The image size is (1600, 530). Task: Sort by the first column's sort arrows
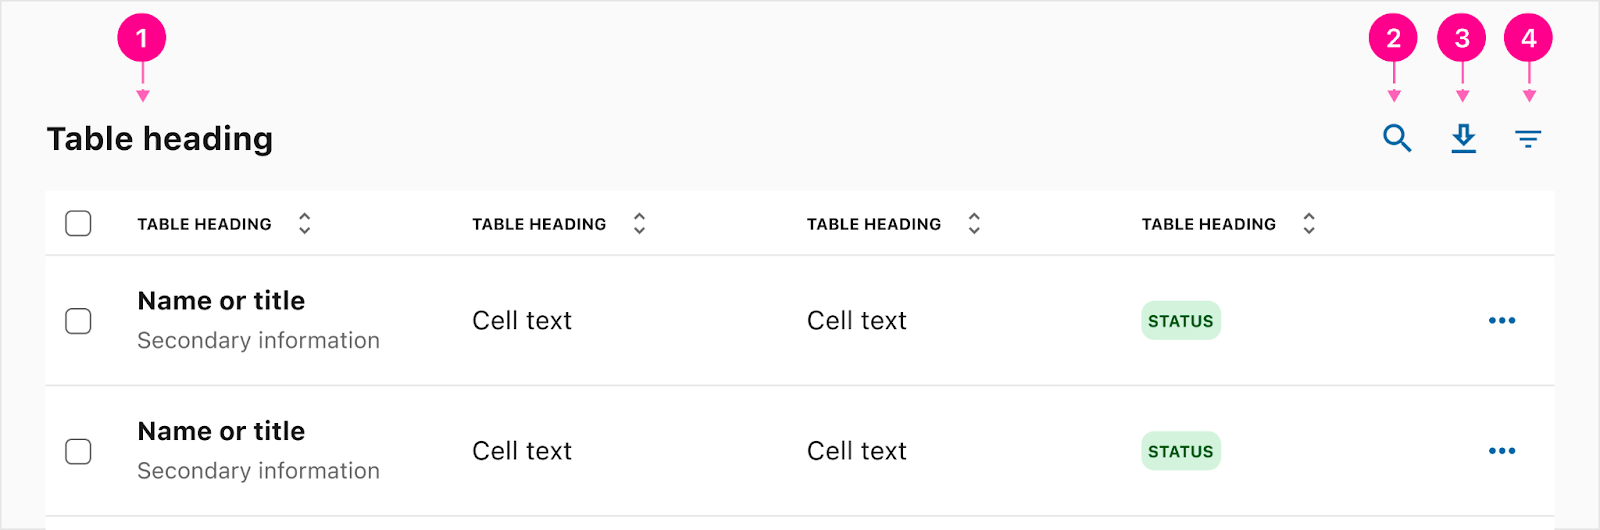305,224
